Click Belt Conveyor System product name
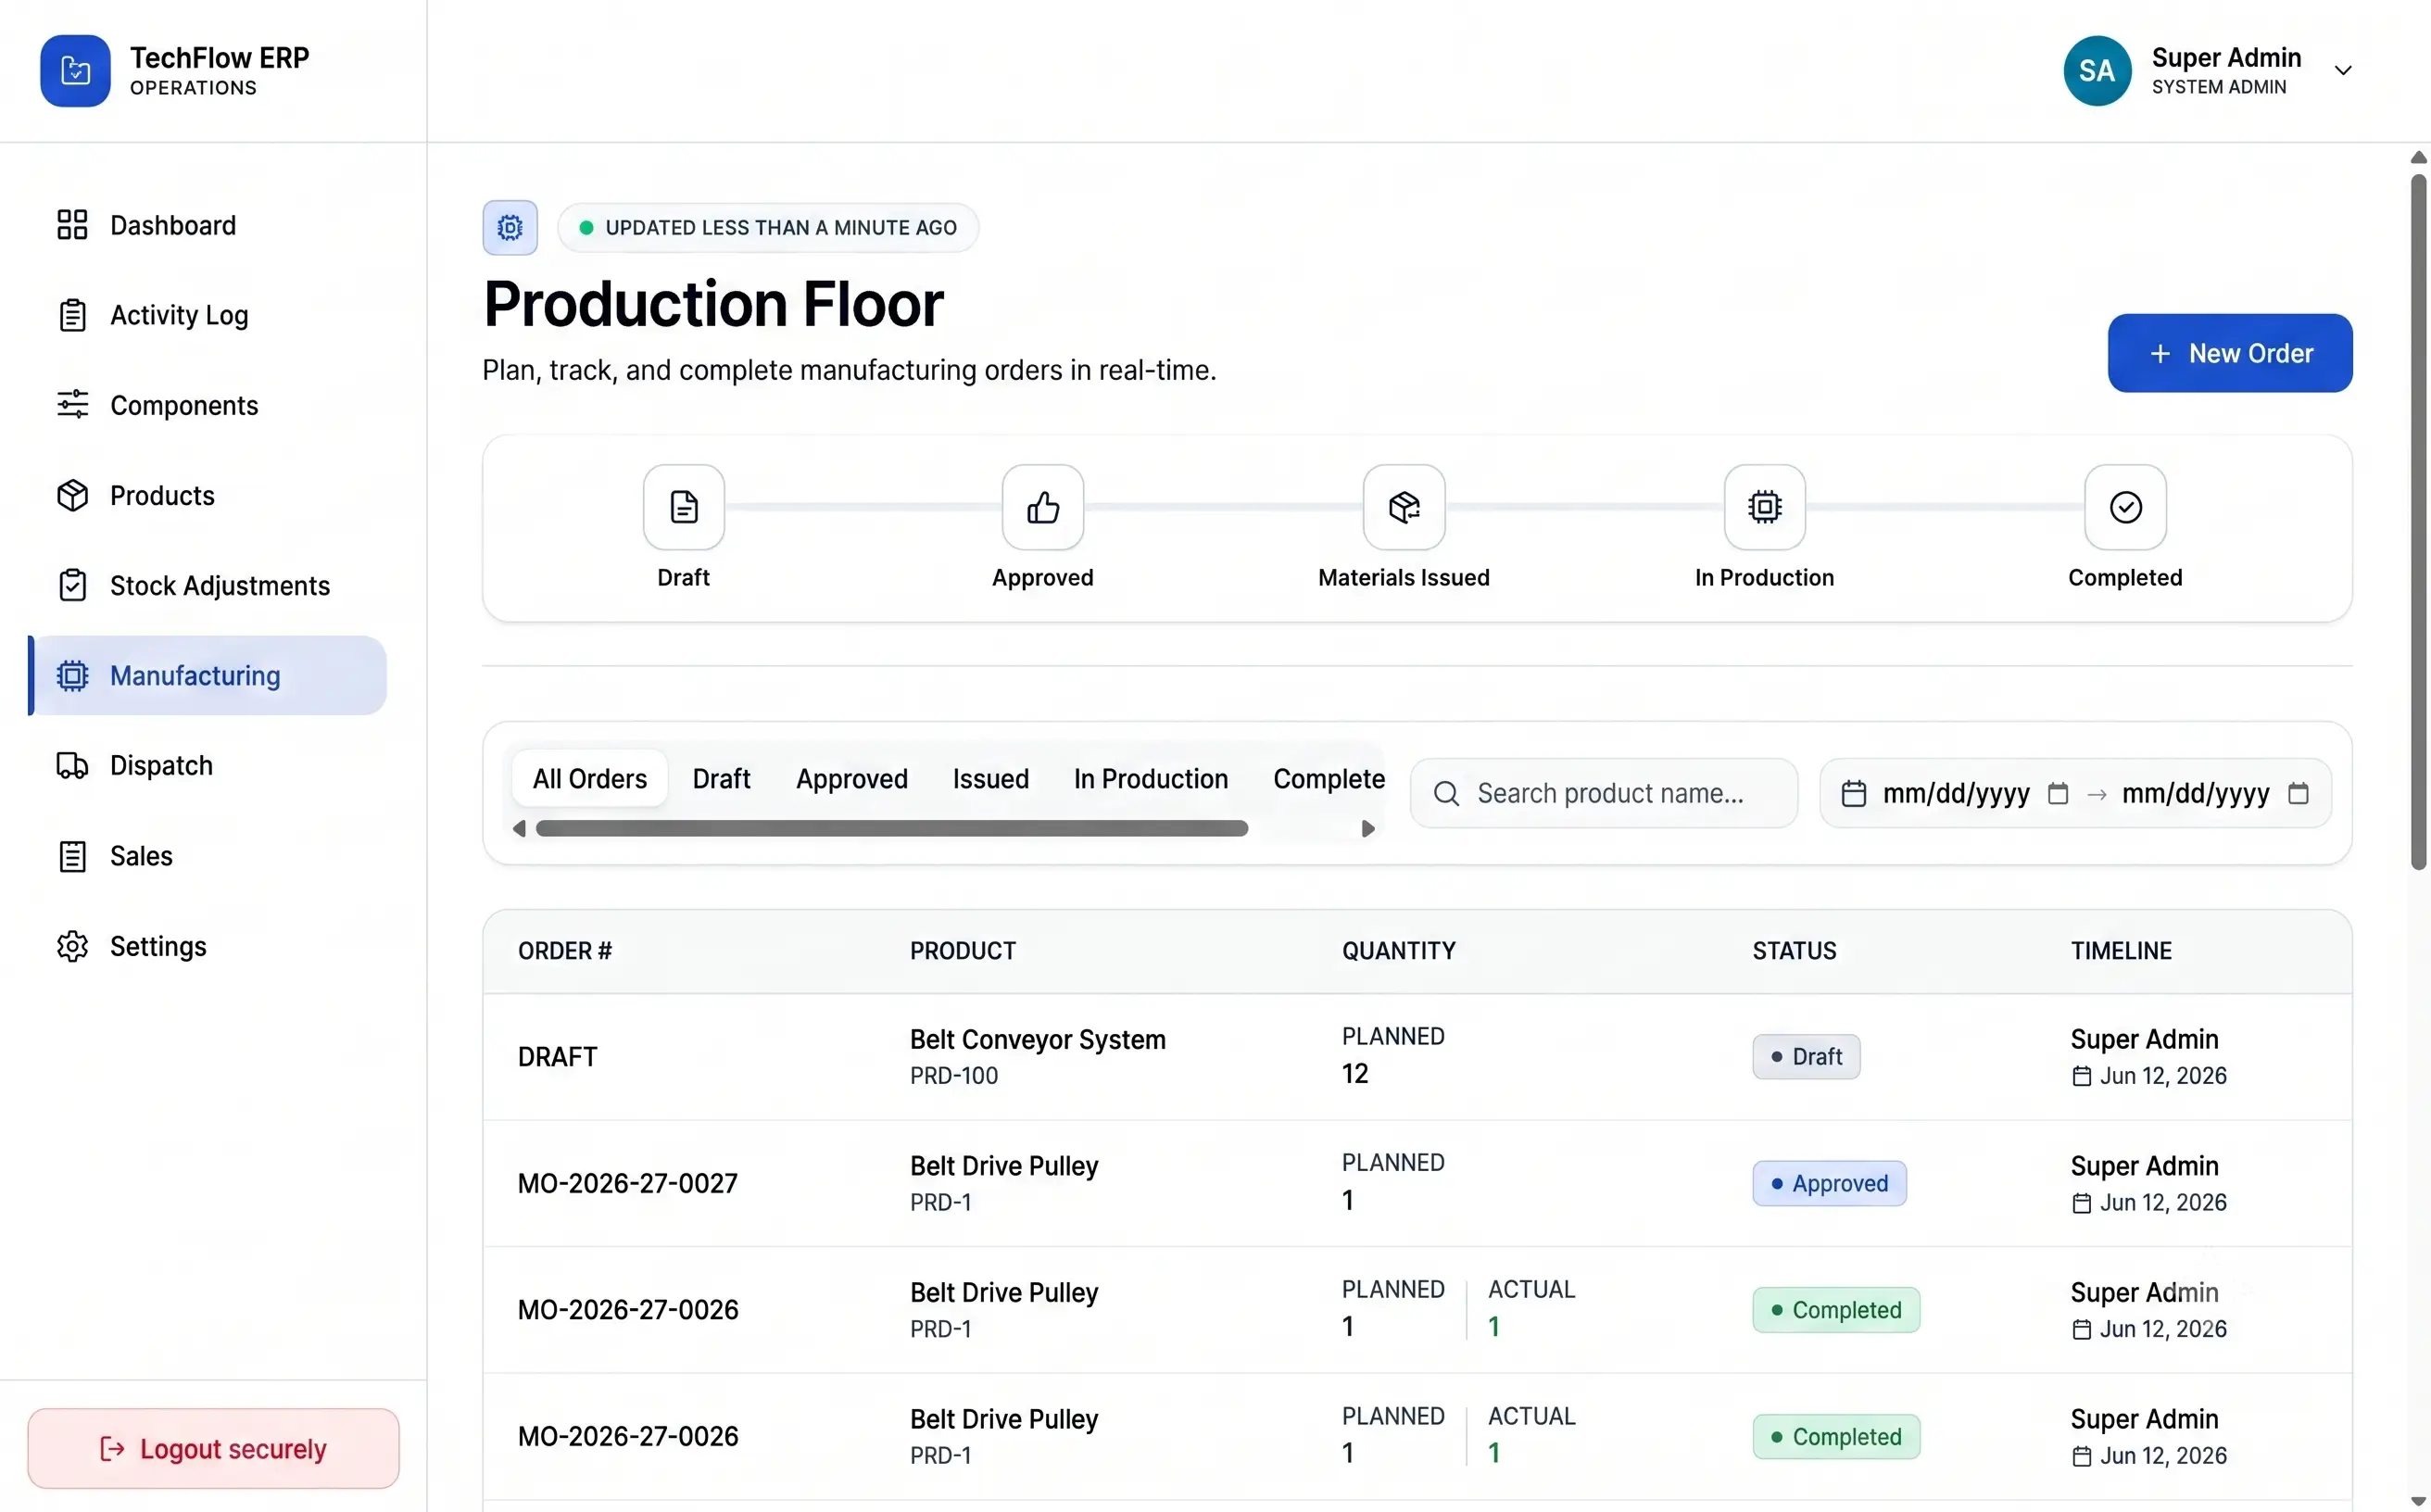Screen dimensions: 2431x1512 point(1038,1040)
